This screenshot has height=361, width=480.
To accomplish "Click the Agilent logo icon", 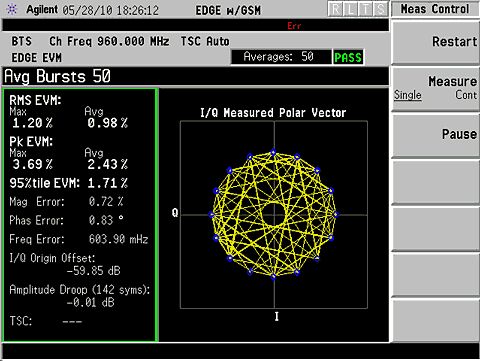I will point(12,10).
